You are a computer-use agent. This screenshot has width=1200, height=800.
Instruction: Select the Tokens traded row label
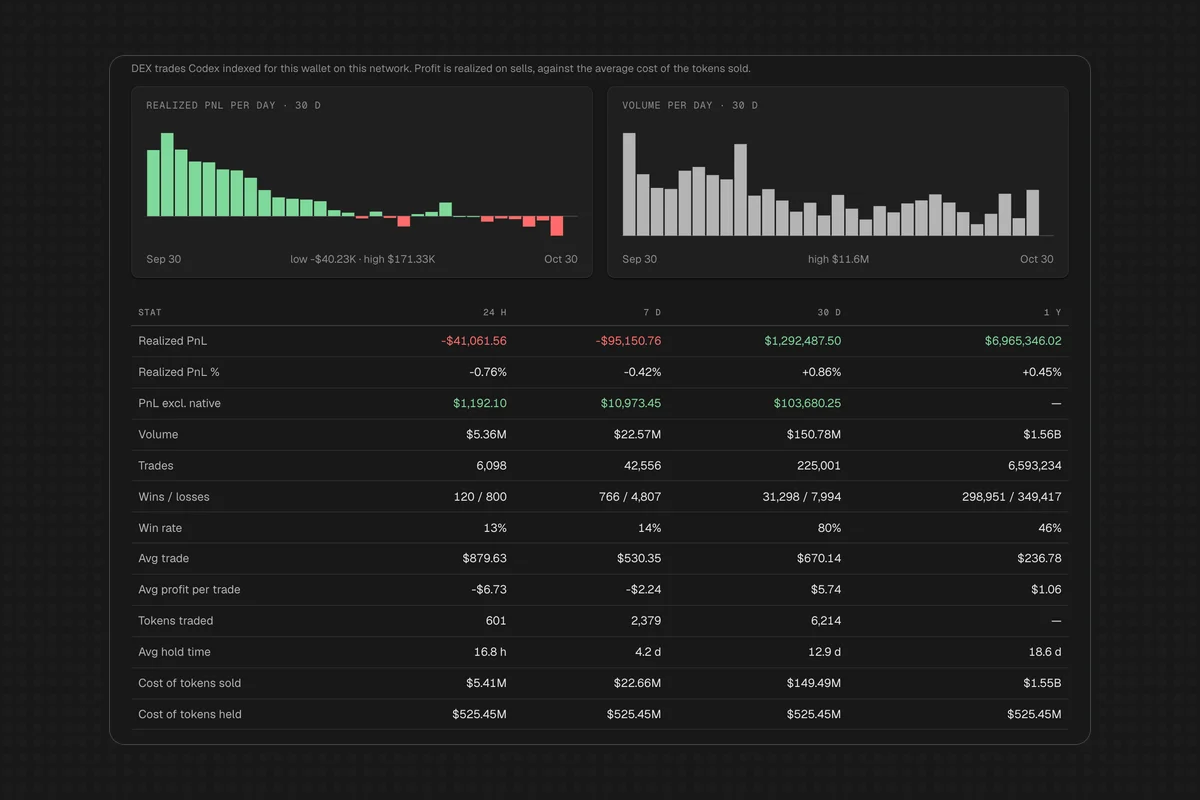[x=175, y=620]
